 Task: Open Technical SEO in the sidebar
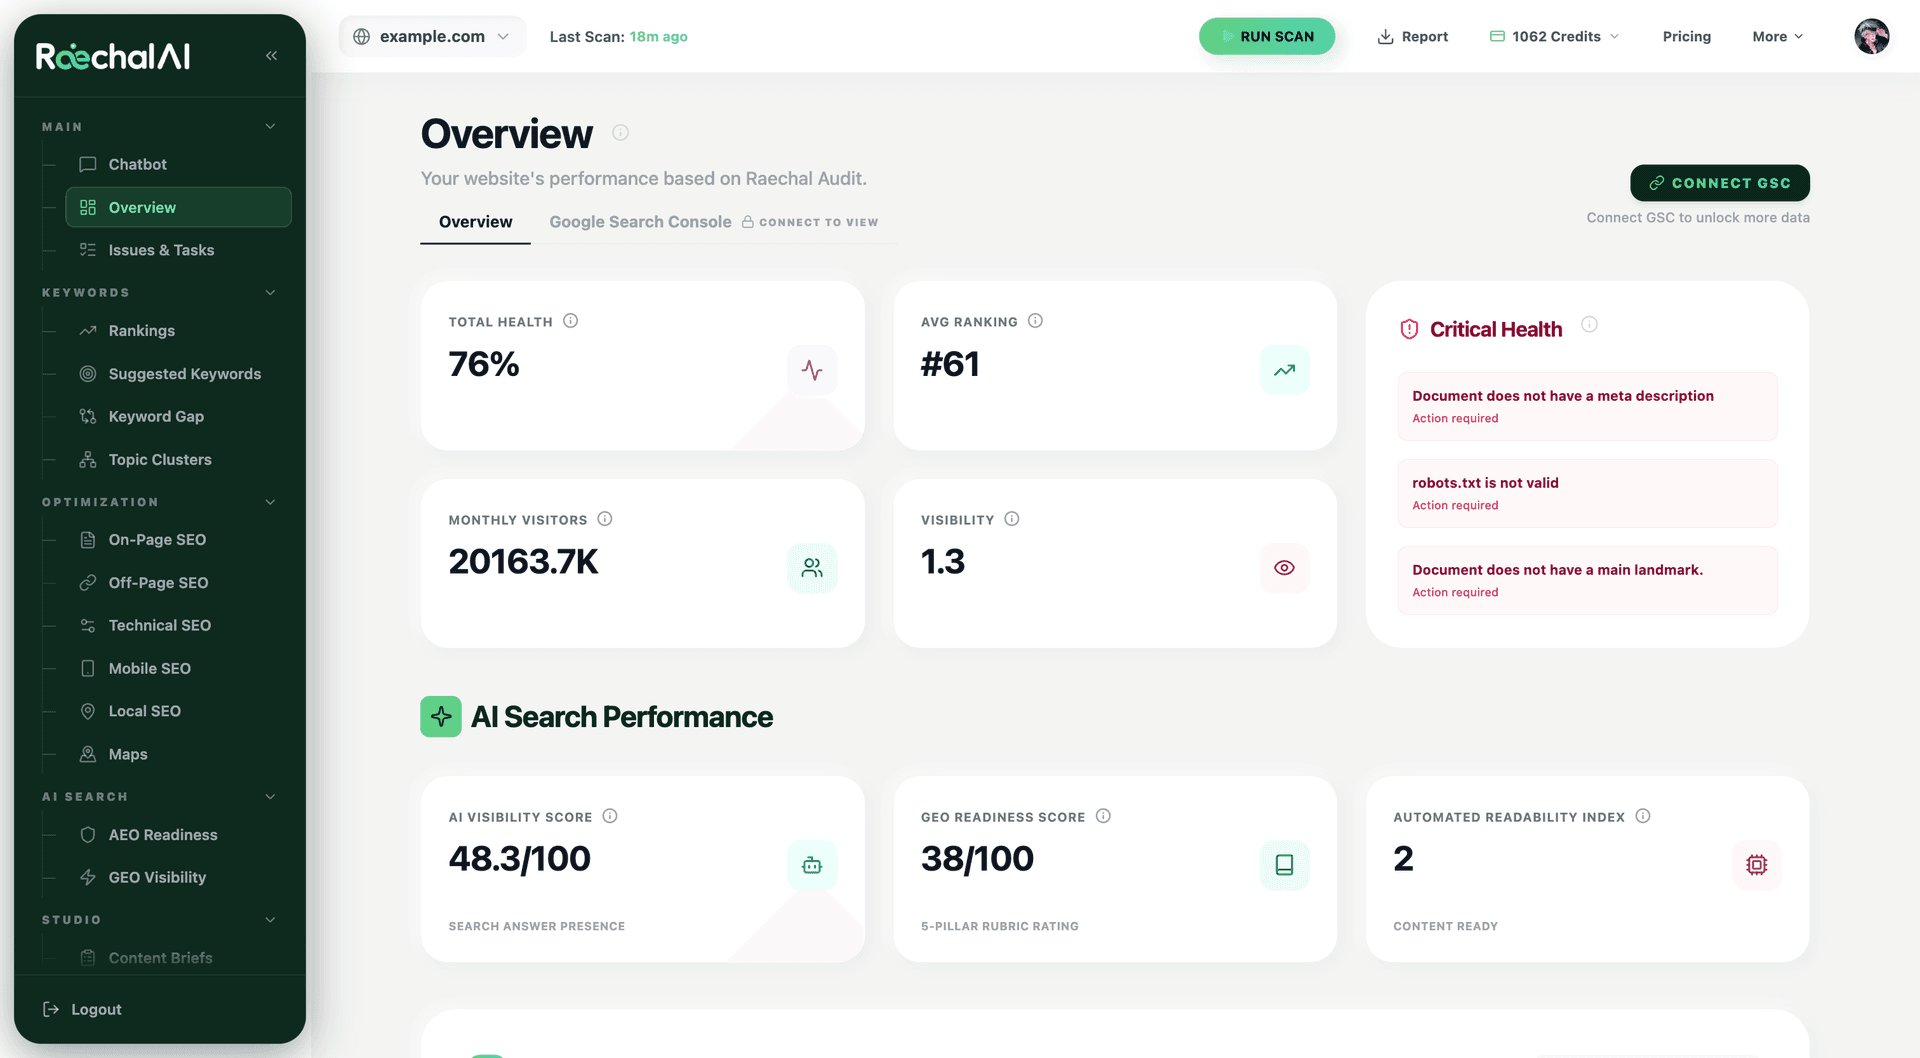(x=178, y=626)
